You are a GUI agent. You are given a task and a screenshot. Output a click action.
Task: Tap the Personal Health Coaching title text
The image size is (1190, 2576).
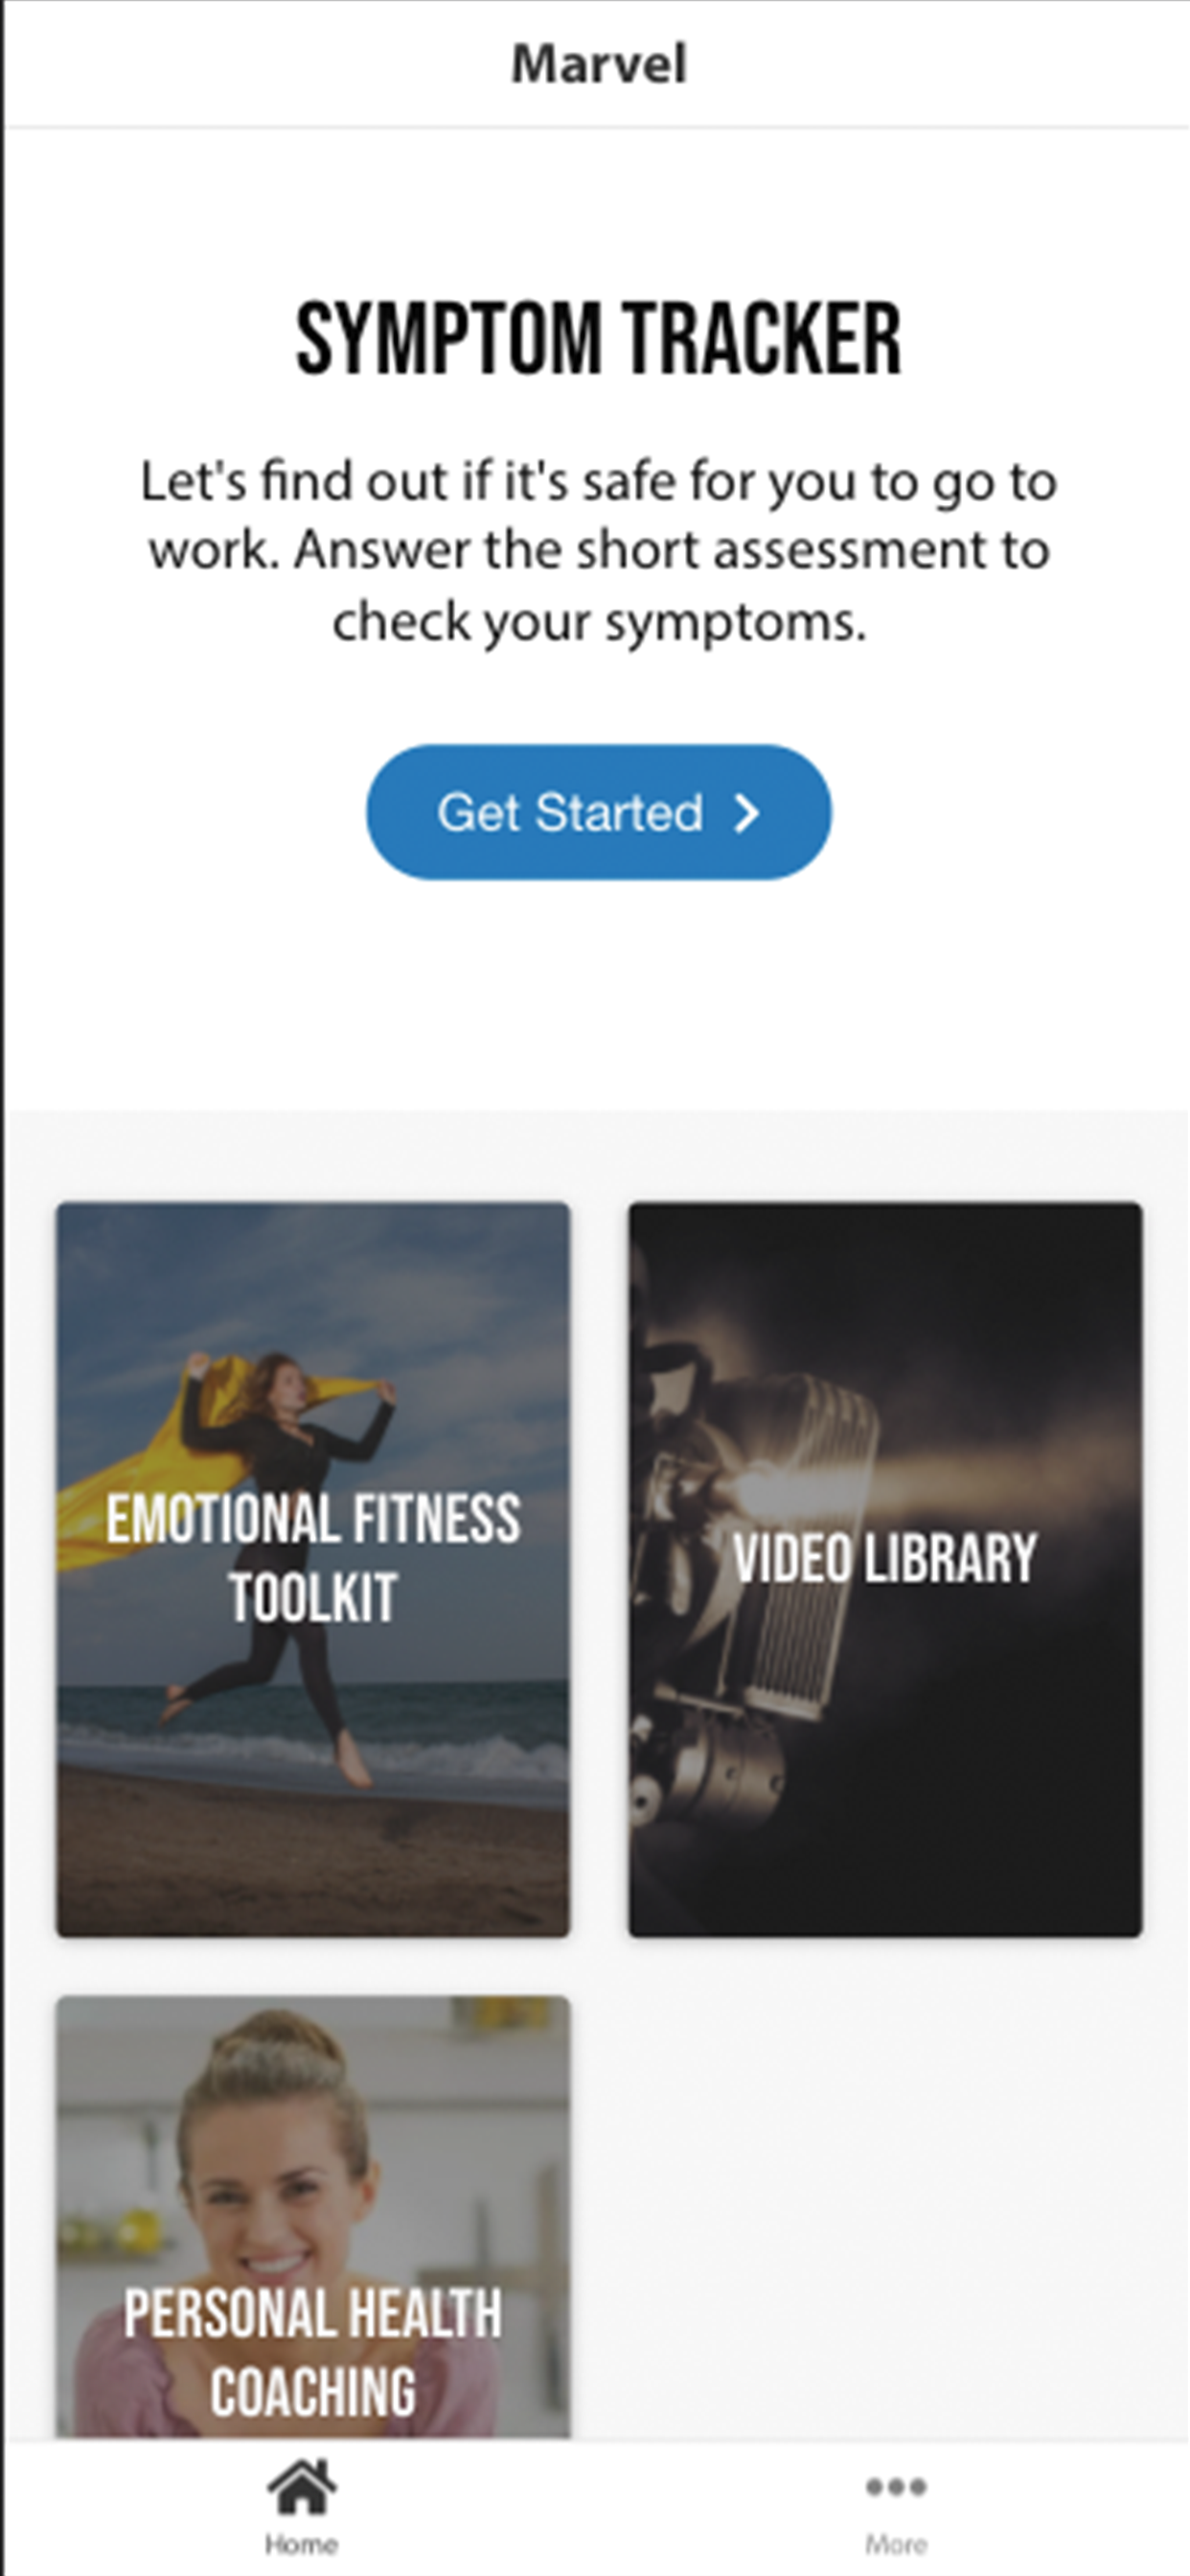313,2353
